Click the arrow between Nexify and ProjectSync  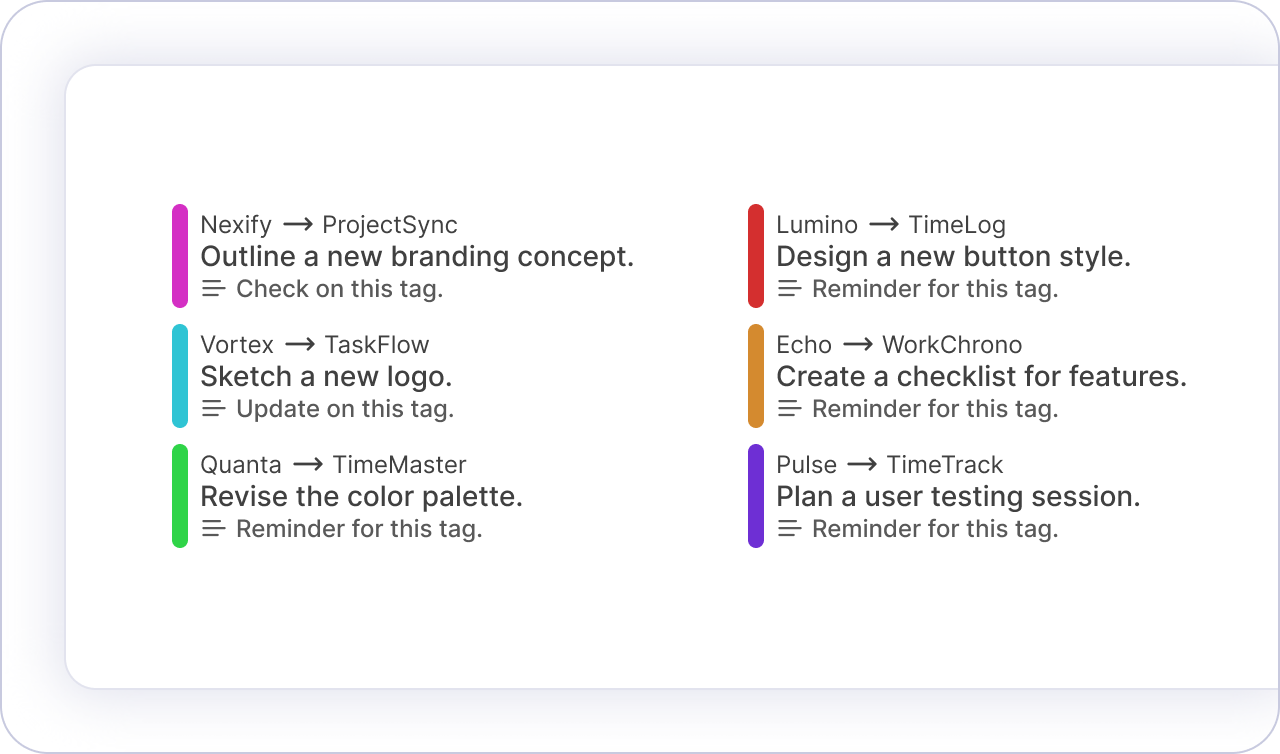tap(297, 225)
